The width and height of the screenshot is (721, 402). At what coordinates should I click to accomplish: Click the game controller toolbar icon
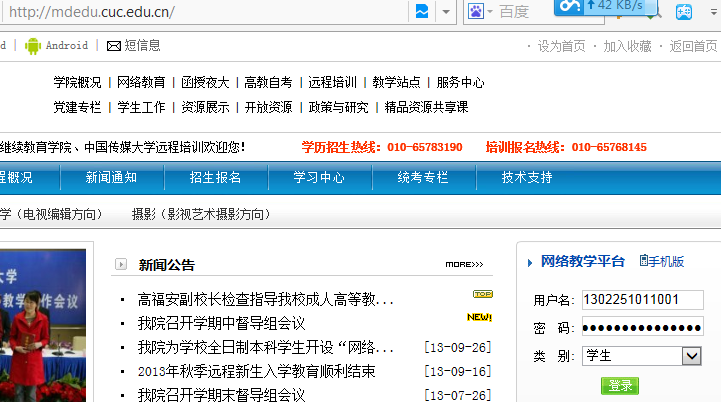[684, 12]
